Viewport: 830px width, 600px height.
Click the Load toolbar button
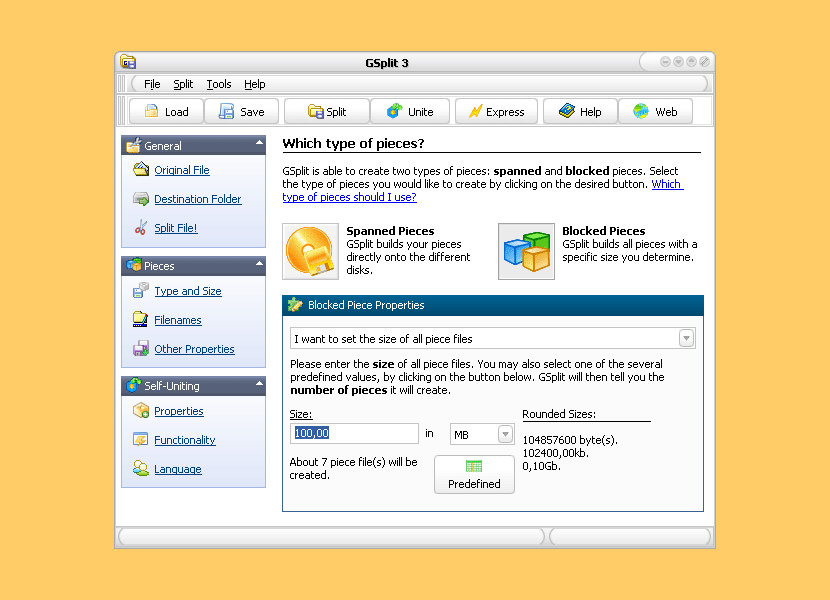(166, 111)
